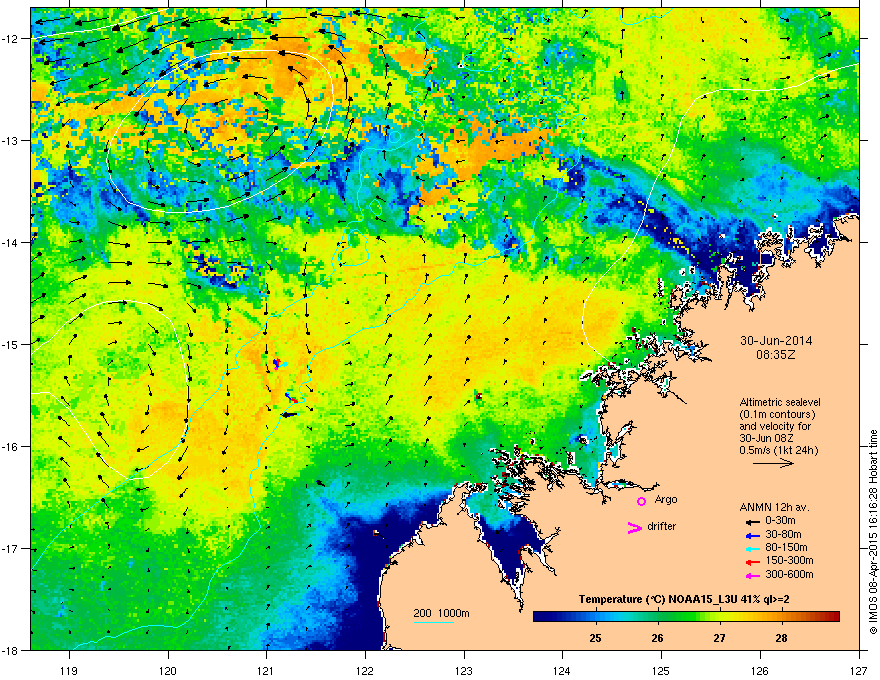Click the longitude axis label 119
This screenshot has height=680, width=880.
[69, 670]
